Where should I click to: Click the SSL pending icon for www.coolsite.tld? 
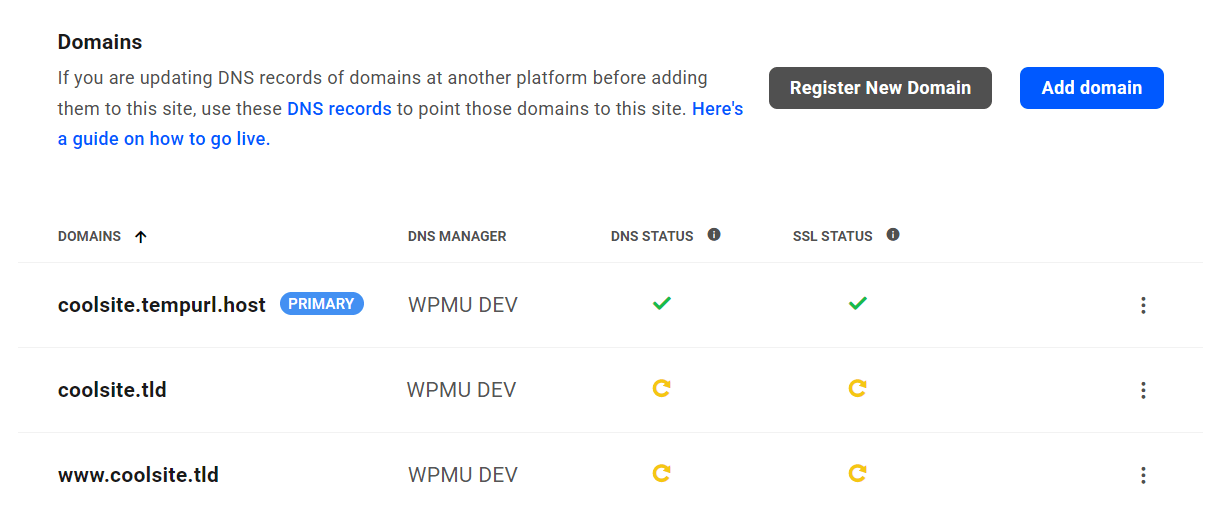click(x=857, y=473)
